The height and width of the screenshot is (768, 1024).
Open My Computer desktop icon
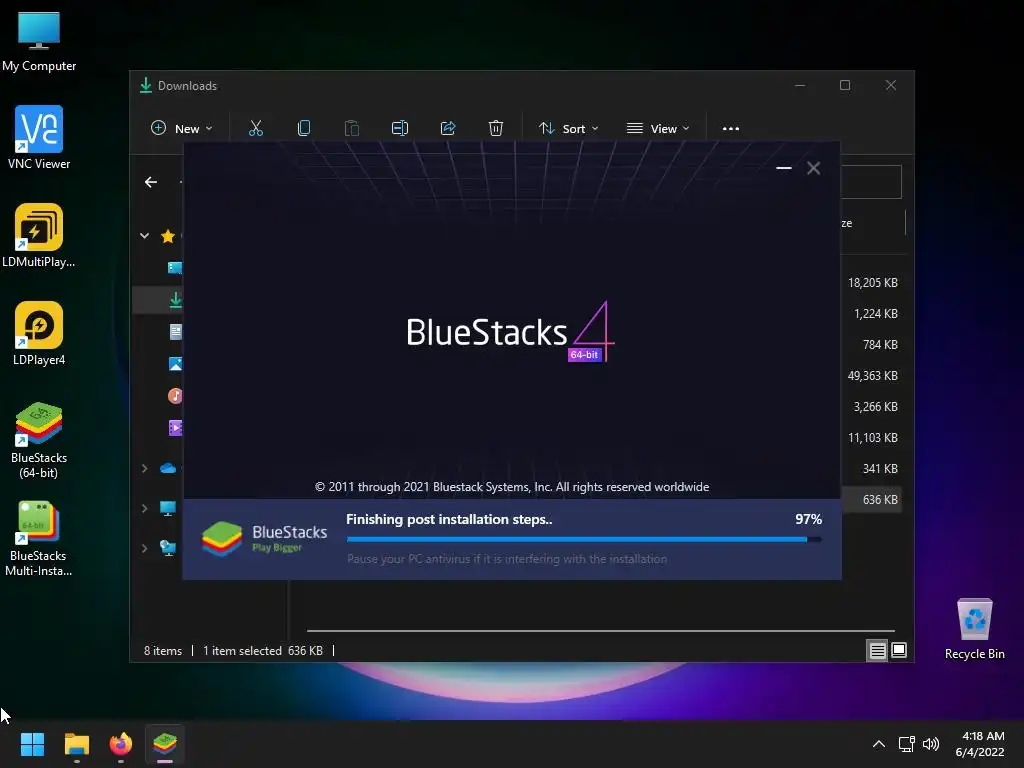[x=39, y=40]
